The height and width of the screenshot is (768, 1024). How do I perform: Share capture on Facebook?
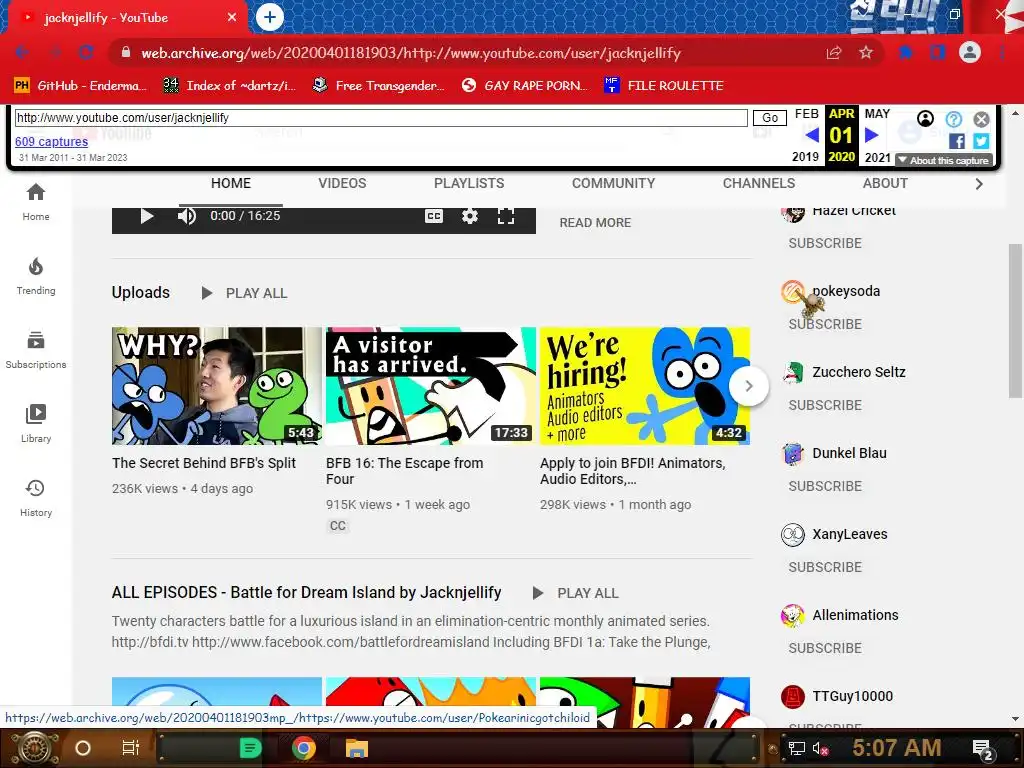pos(957,141)
